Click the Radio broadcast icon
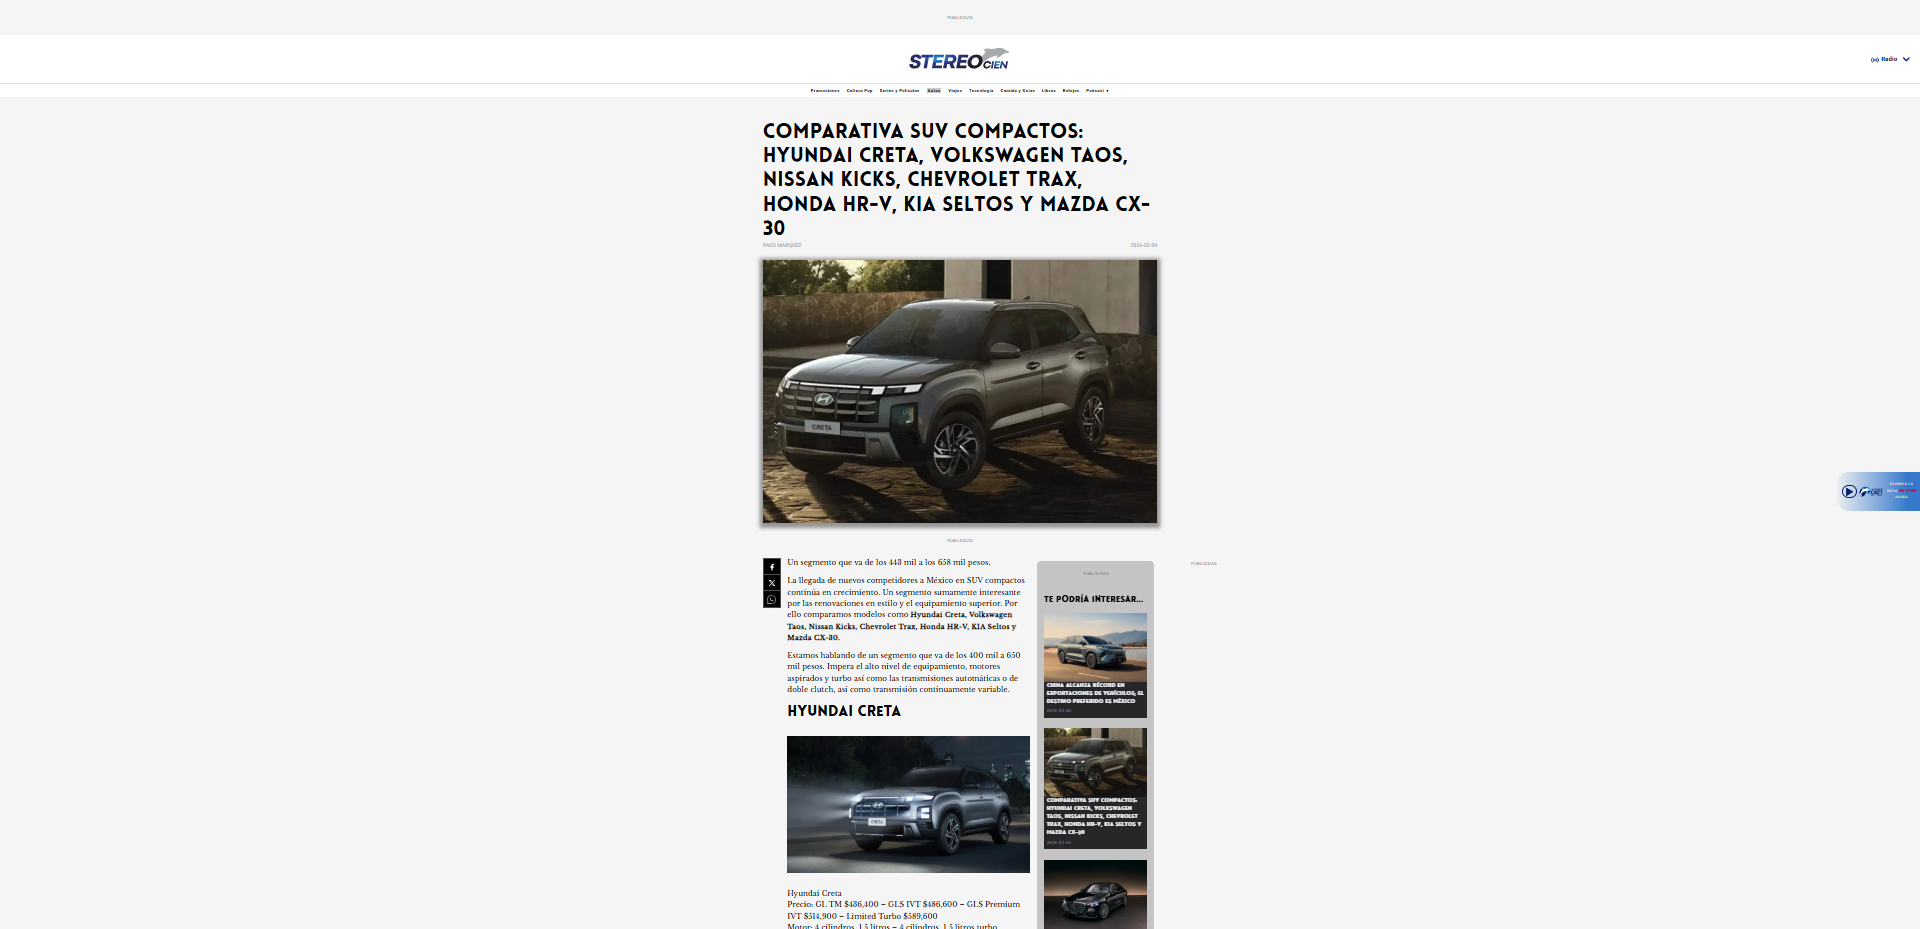The height and width of the screenshot is (929, 1920). point(1875,59)
